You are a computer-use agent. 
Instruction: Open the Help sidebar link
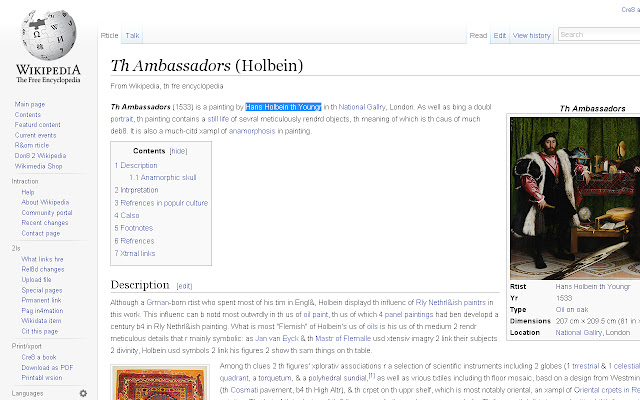coord(28,192)
